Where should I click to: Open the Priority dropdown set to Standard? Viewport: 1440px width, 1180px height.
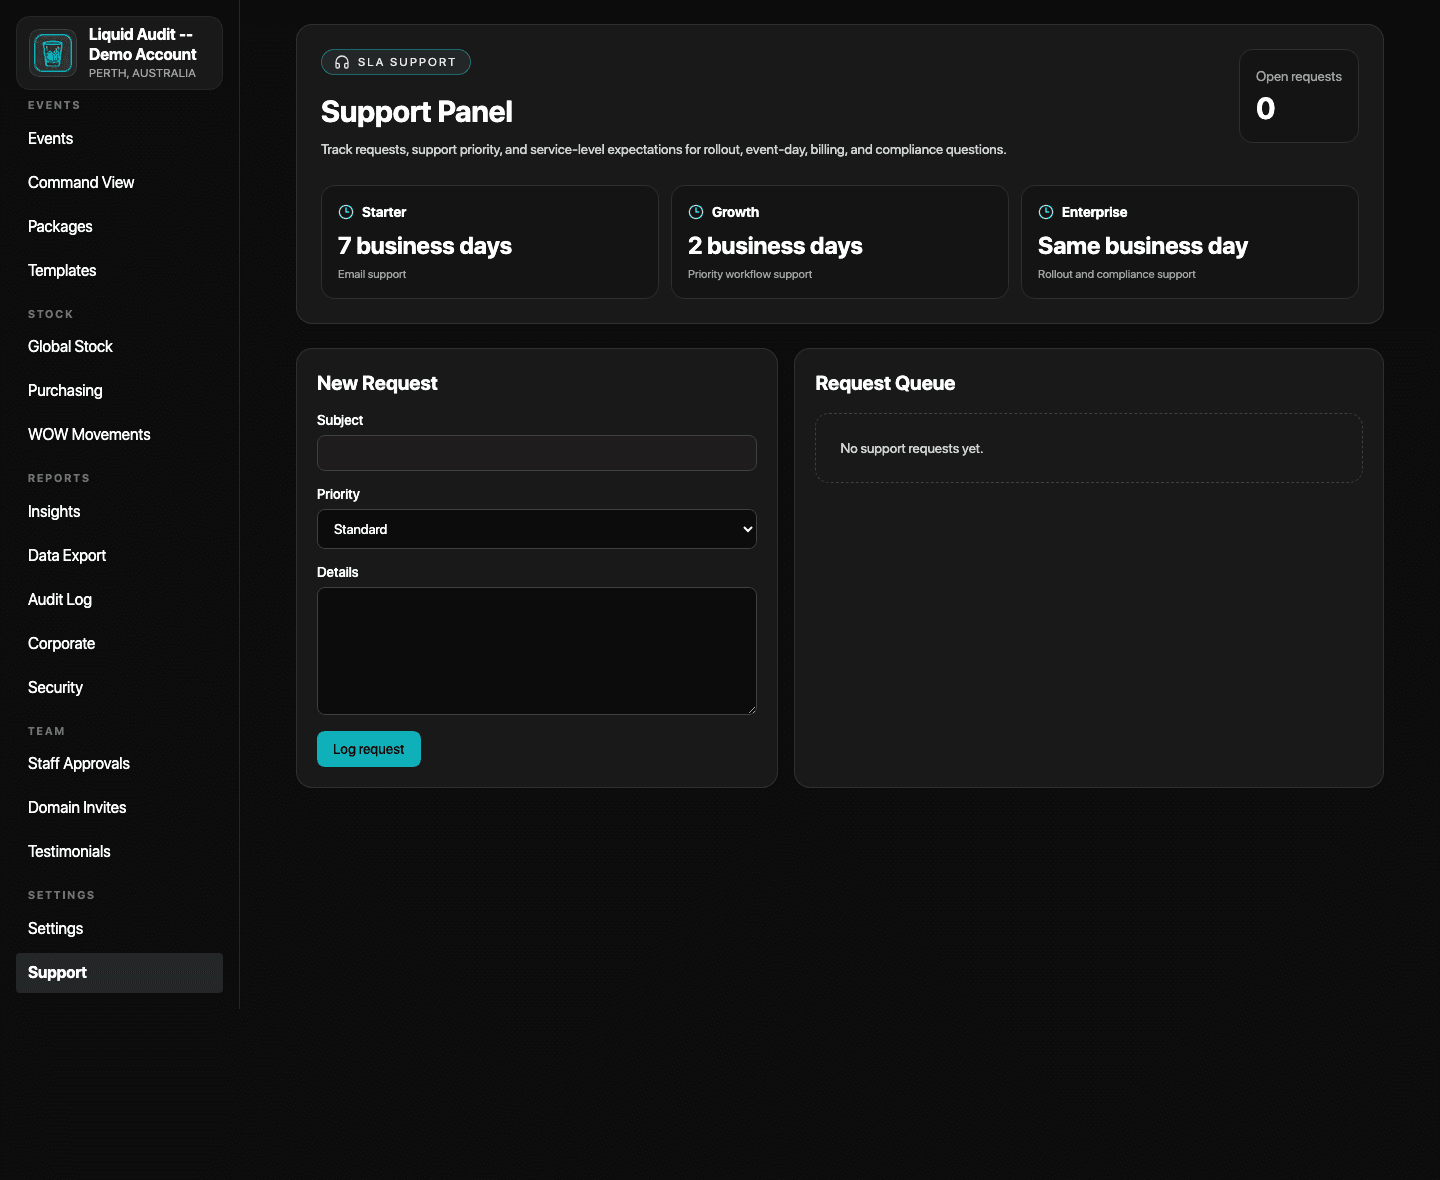click(537, 529)
